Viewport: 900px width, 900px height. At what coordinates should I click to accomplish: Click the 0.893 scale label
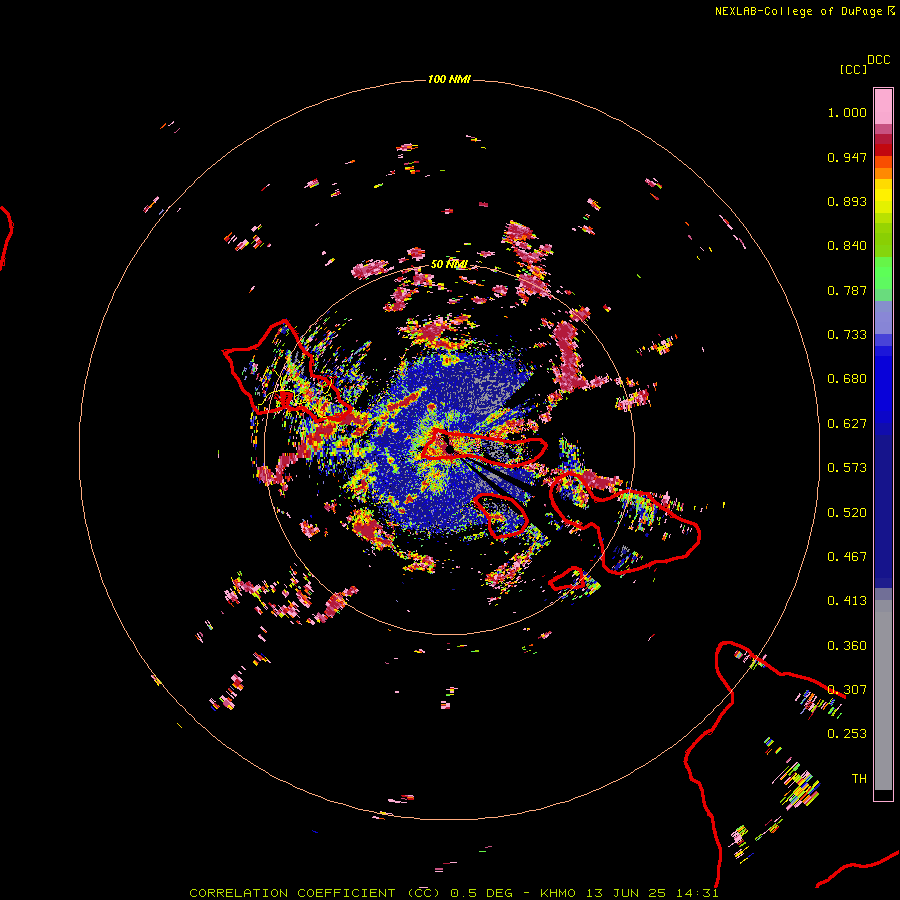click(x=847, y=201)
